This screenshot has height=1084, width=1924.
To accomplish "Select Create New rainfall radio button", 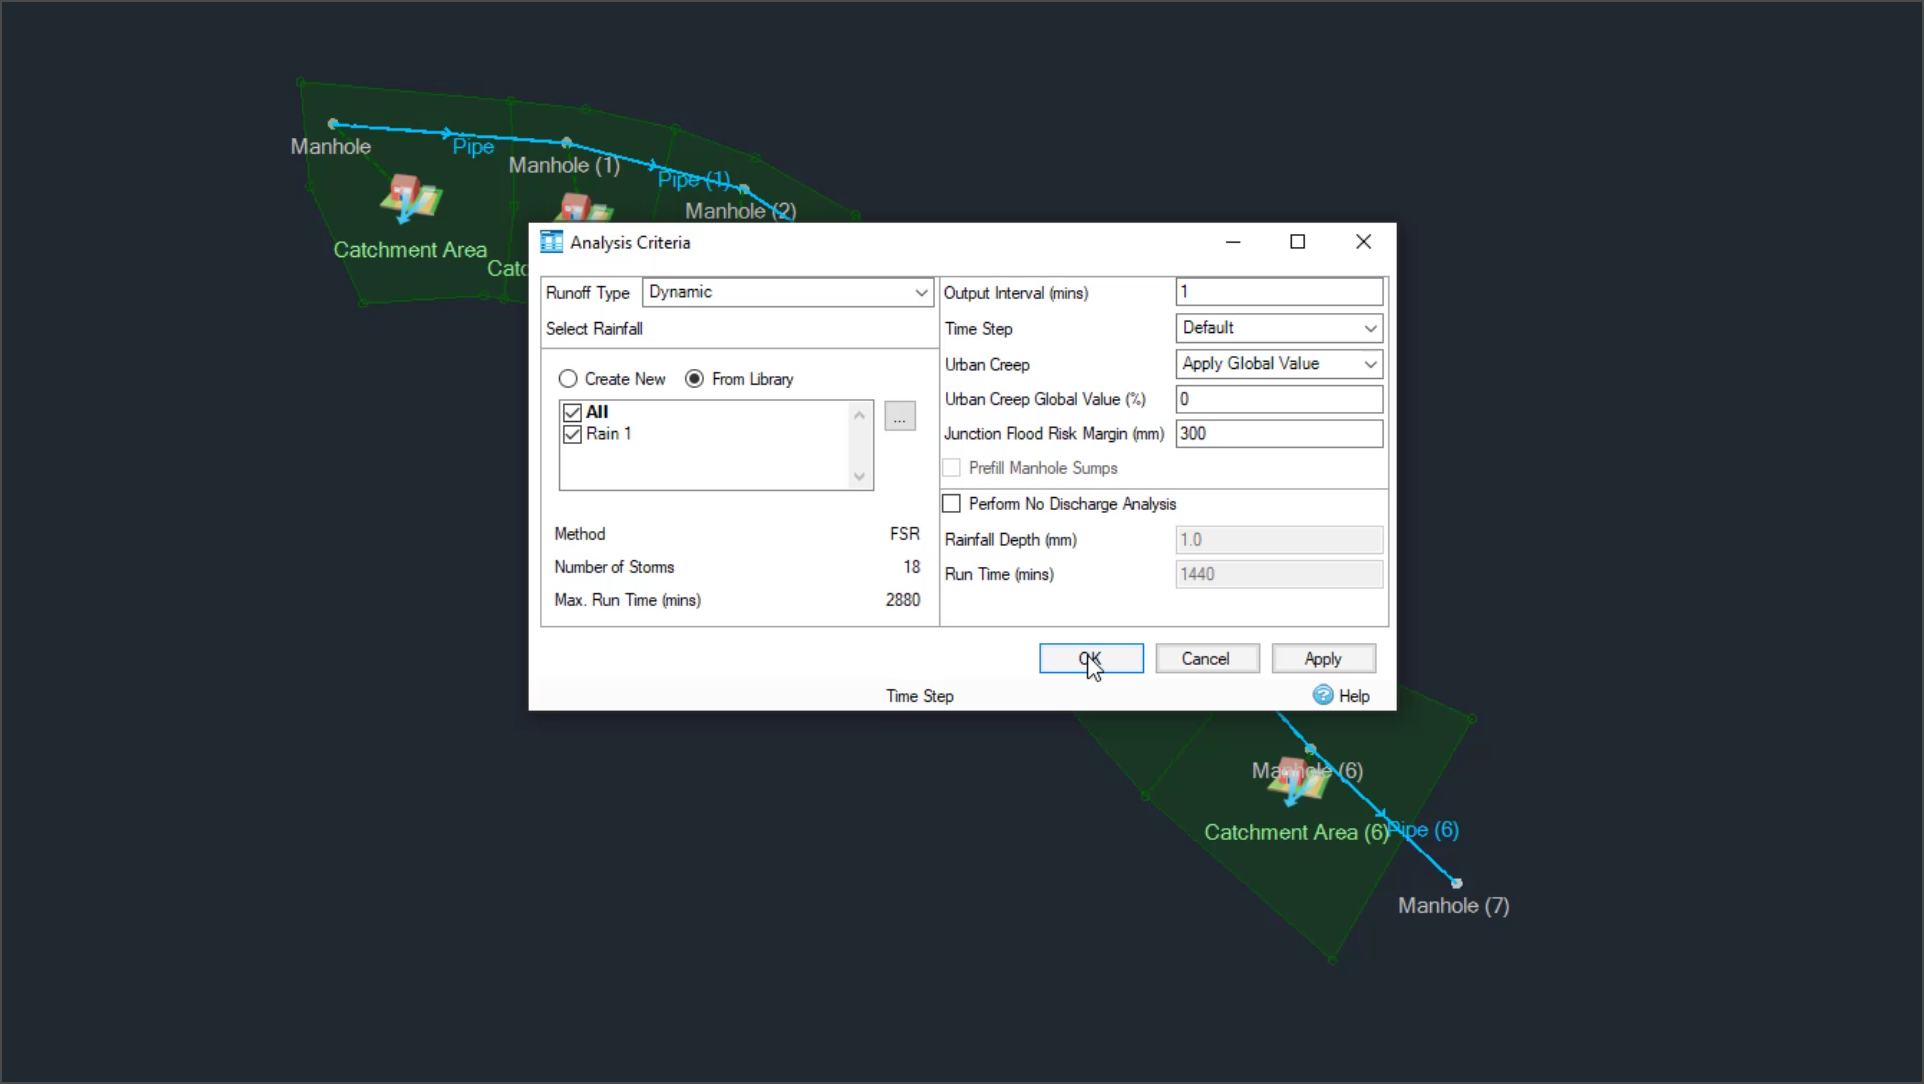I will tap(568, 378).
